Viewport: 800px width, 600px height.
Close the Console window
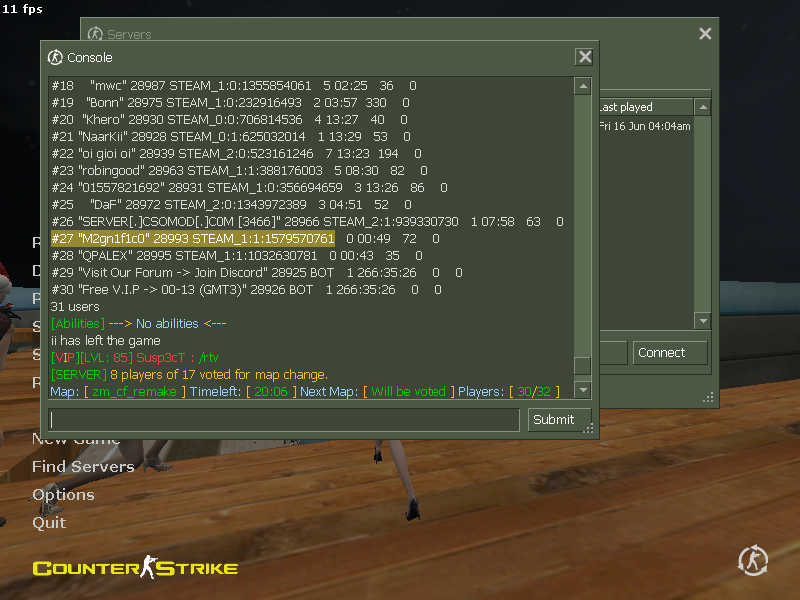(x=585, y=57)
